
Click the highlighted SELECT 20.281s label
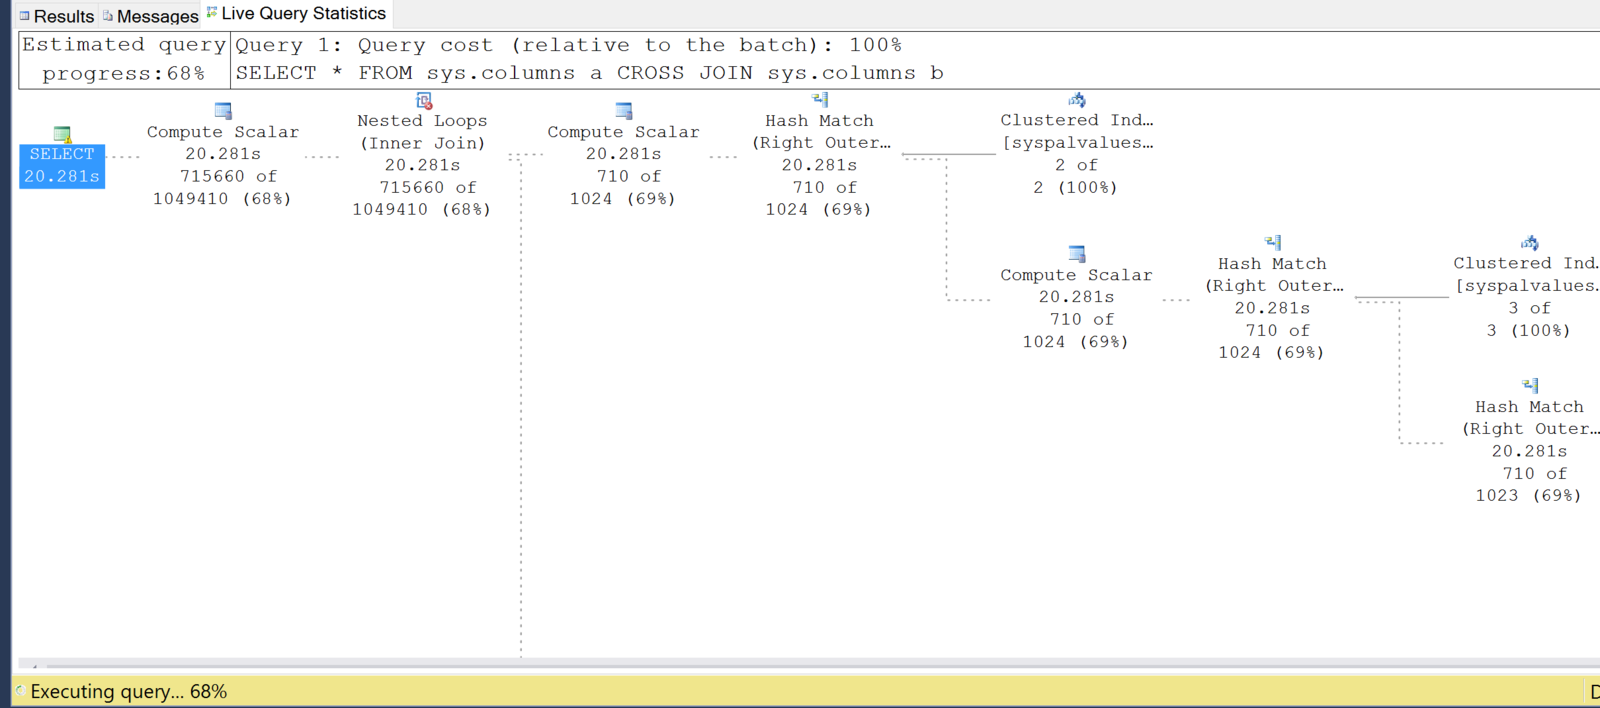[62, 165]
